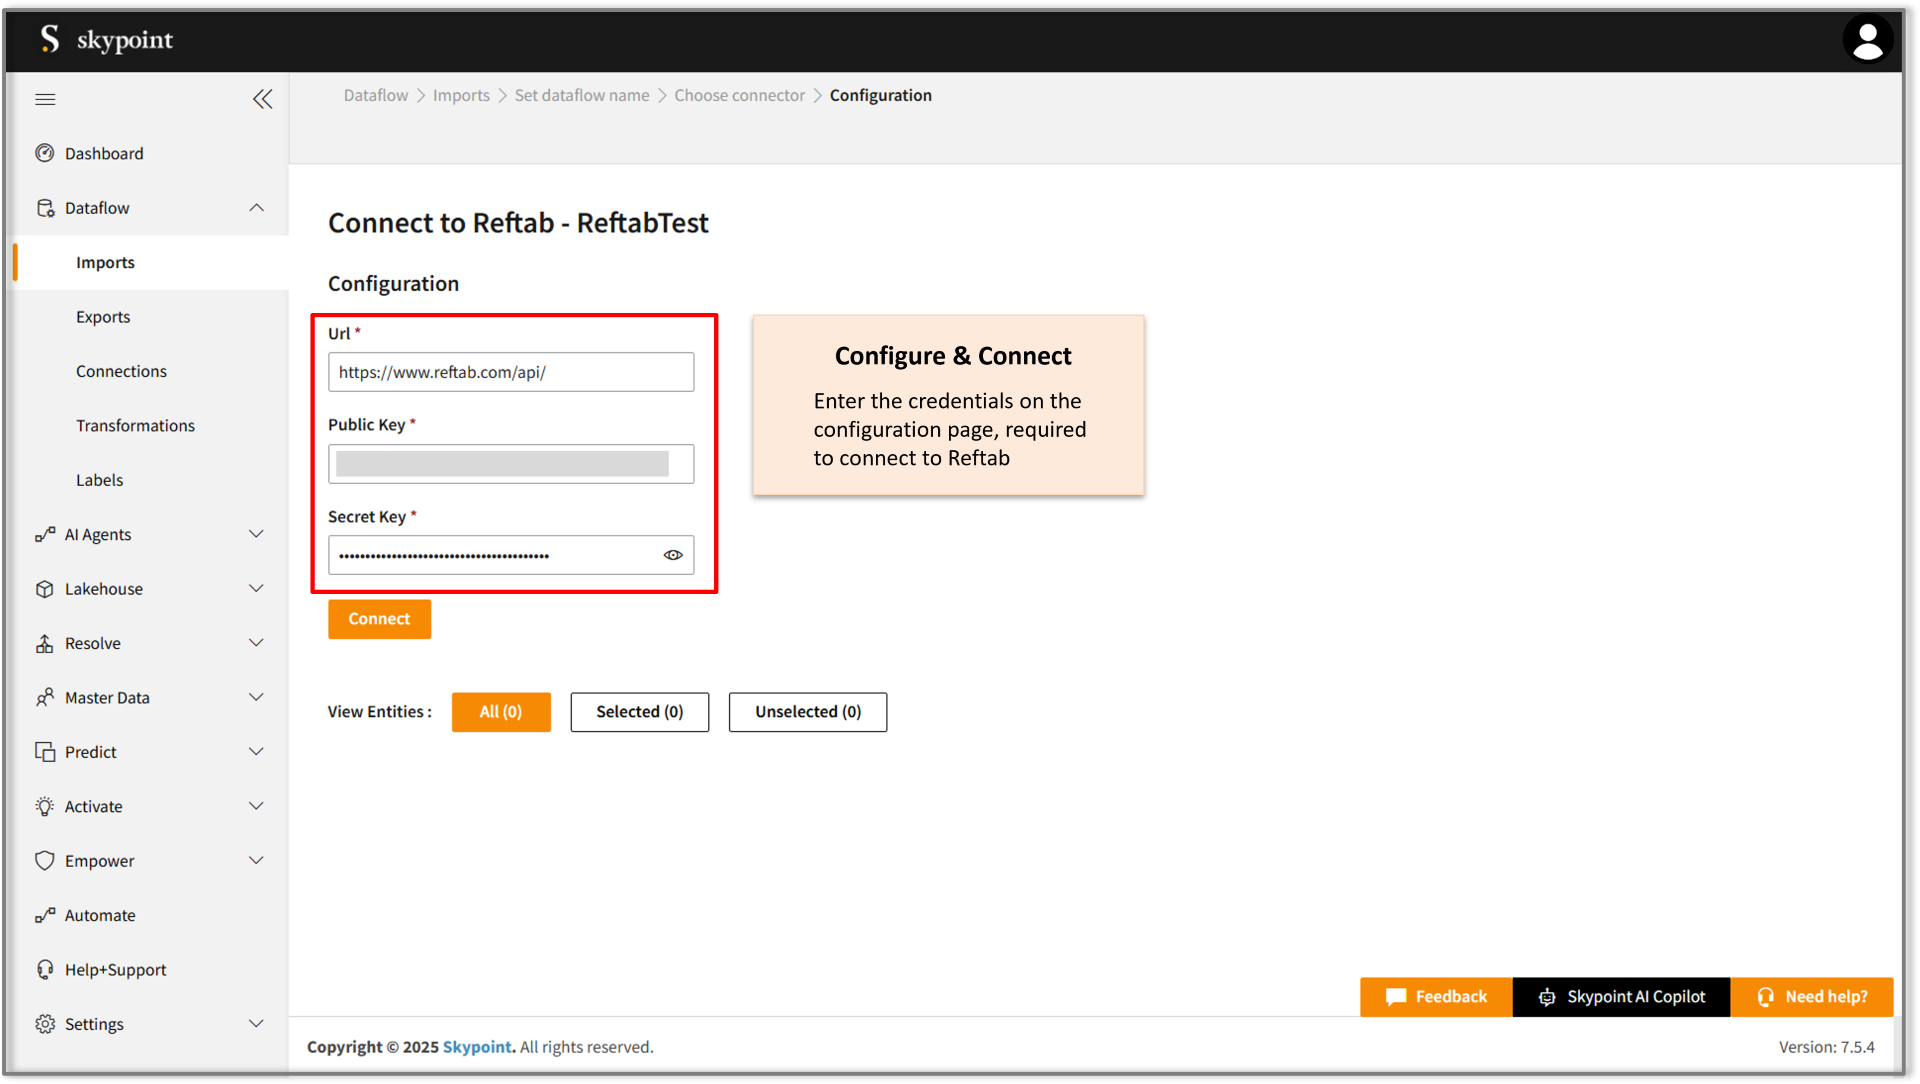
Task: Click the Automate icon in the sidebar
Action: [x=45, y=914]
